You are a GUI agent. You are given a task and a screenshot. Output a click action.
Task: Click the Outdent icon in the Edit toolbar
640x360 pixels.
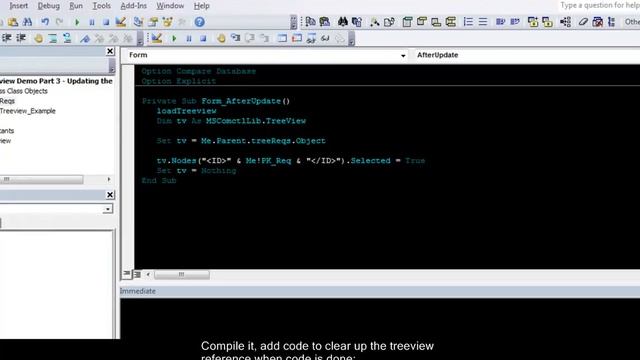[x=21, y=38]
